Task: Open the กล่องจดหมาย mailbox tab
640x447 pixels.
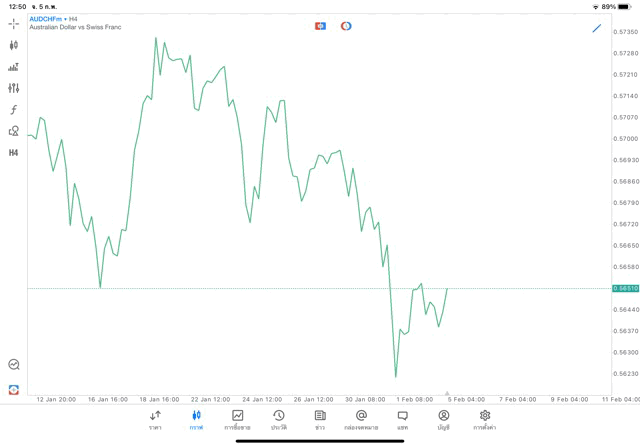Action: click(361, 420)
